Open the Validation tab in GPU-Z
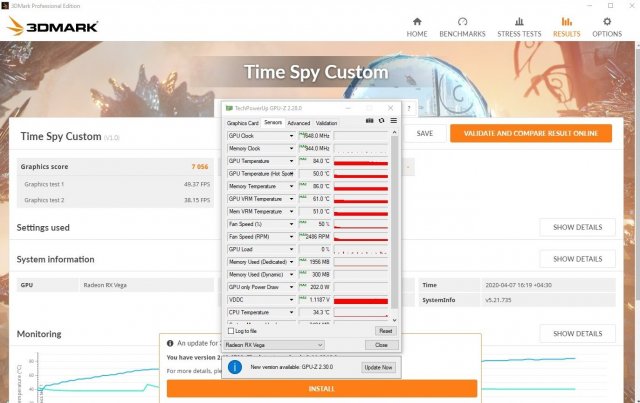This screenshot has height=403, width=640. click(326, 123)
